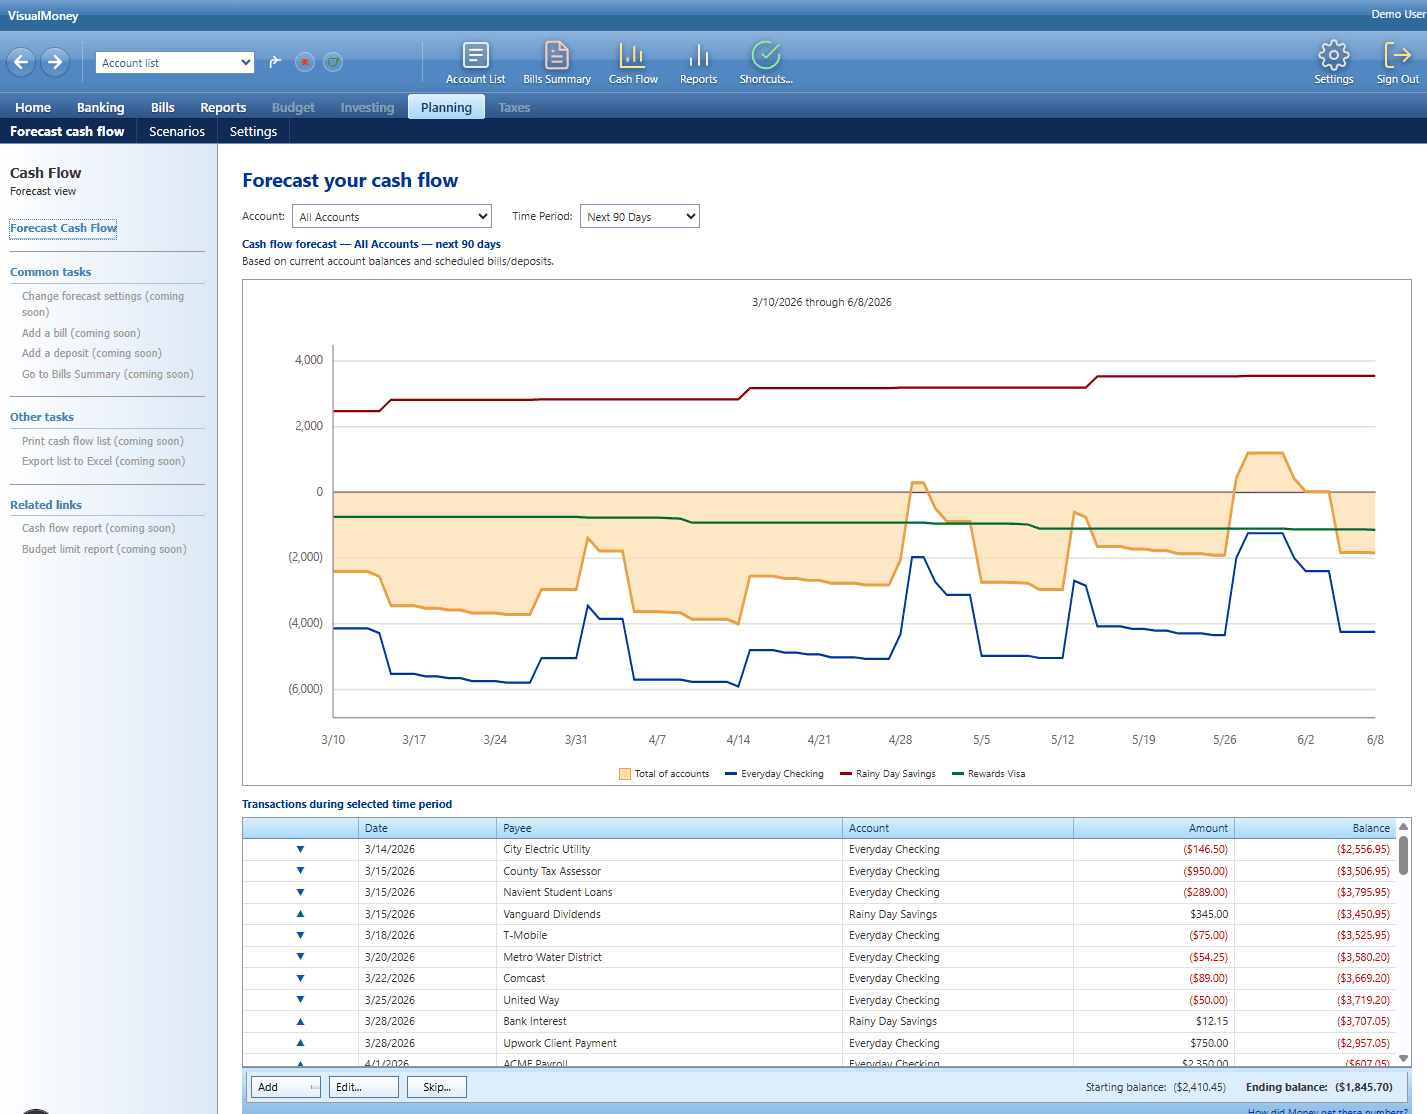The height and width of the screenshot is (1114, 1427).
Task: Expand the Next 90 Days time period dropdown
Action: click(x=640, y=216)
